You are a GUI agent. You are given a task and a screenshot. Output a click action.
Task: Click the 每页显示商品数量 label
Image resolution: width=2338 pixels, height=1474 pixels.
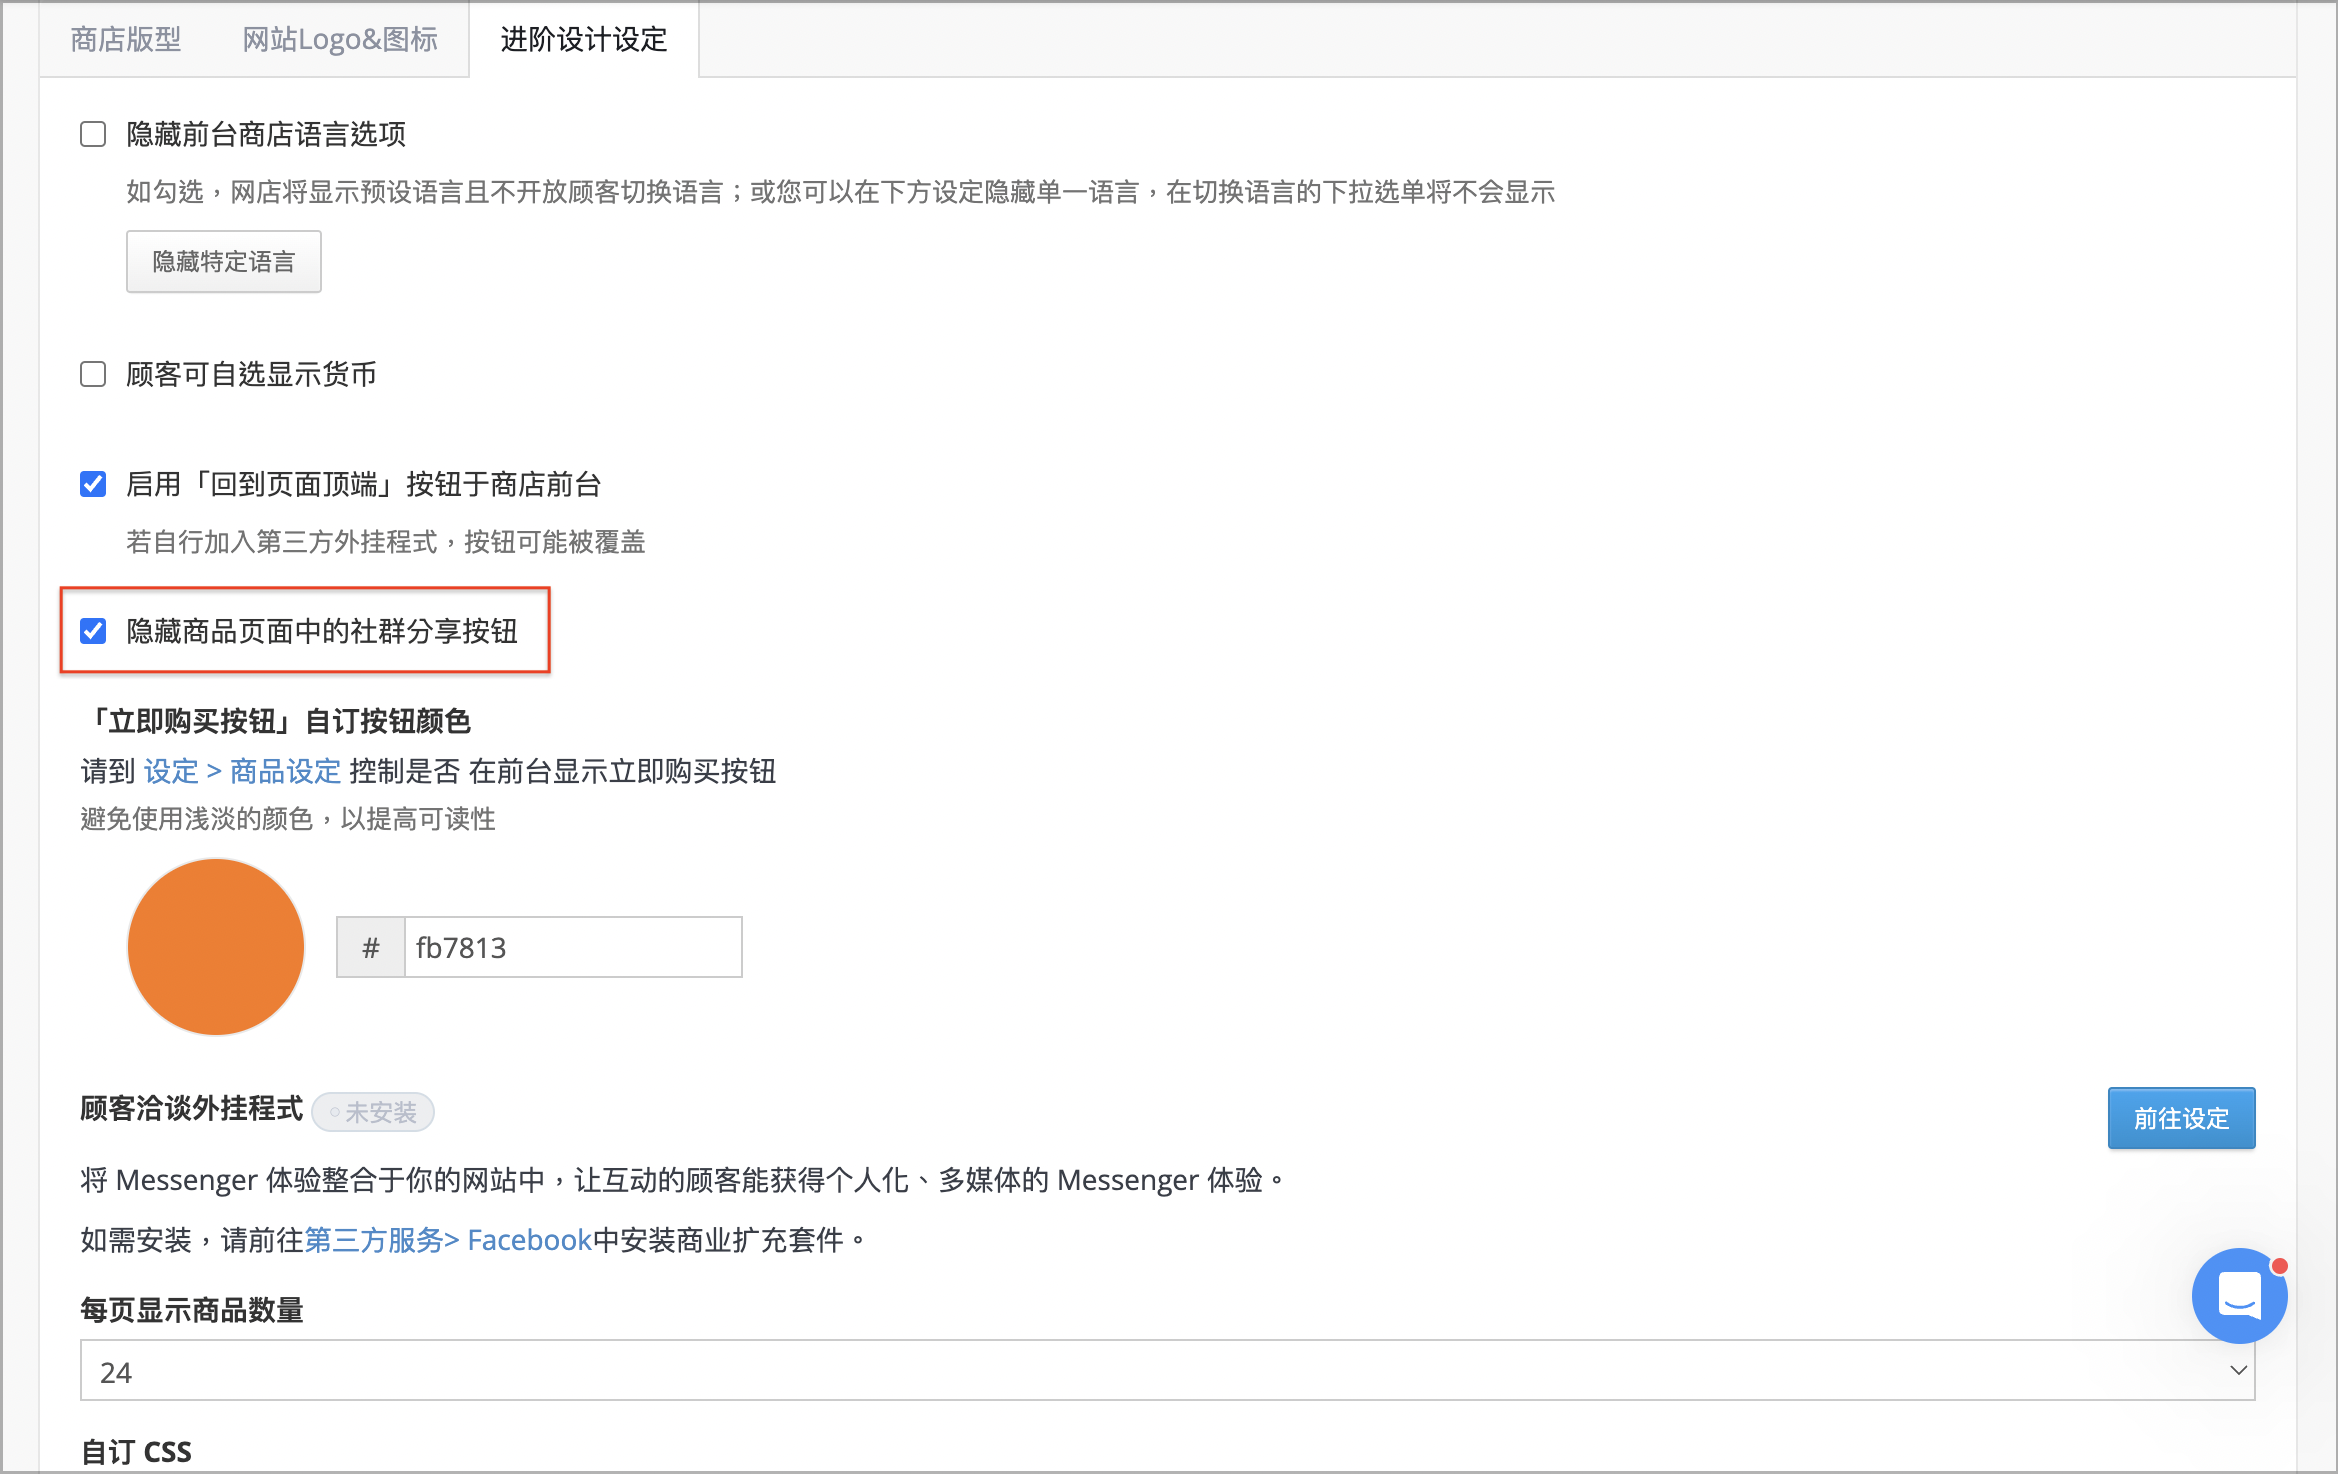(191, 1310)
